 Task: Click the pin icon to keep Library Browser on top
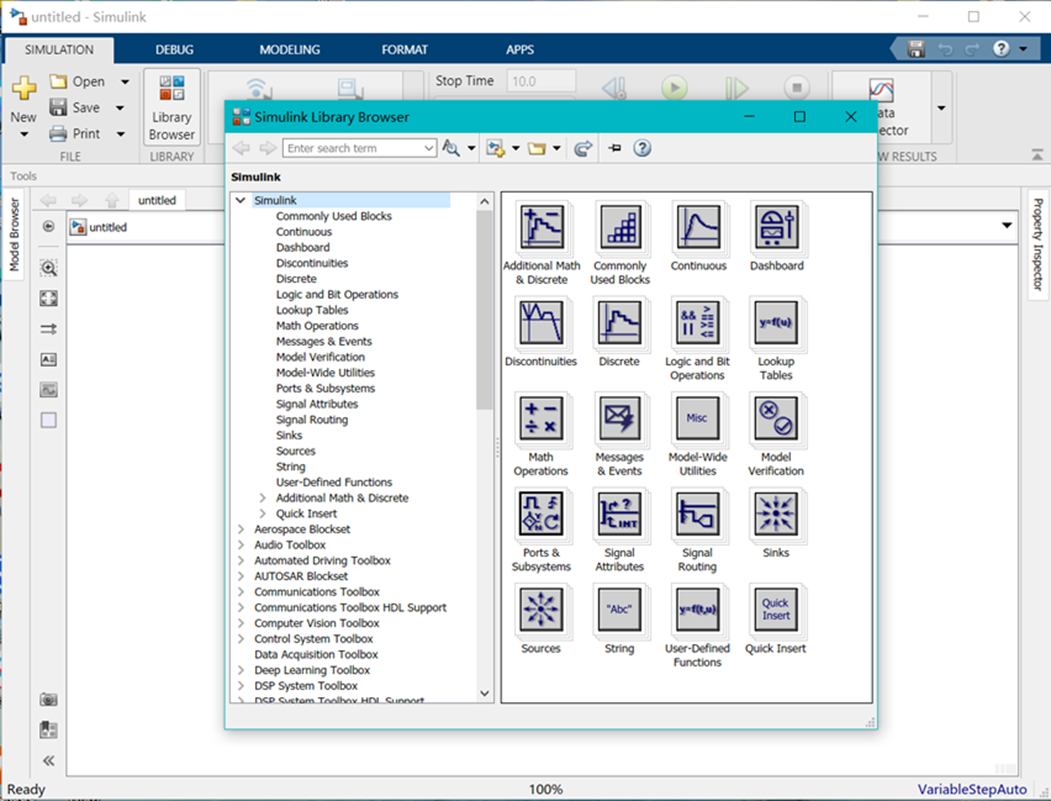tap(615, 148)
